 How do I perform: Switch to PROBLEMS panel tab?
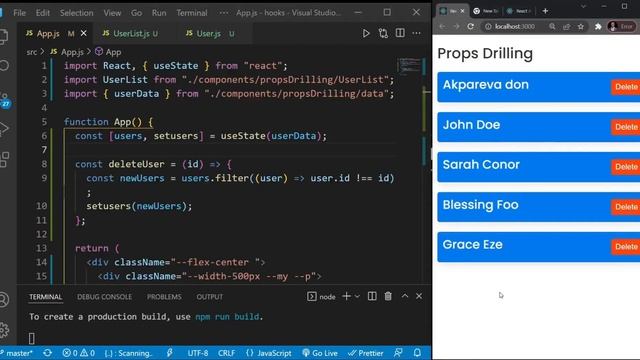164,297
